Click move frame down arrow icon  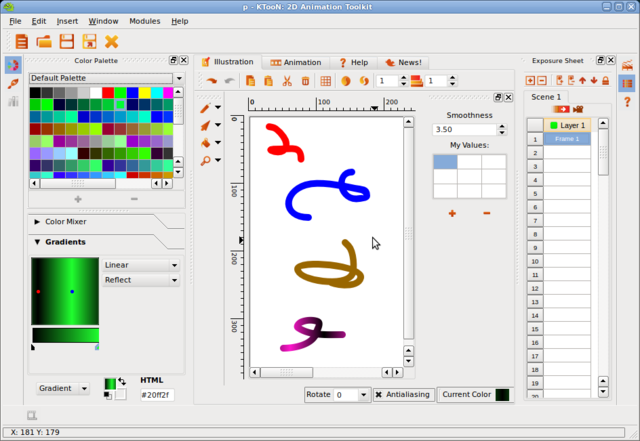coord(594,80)
